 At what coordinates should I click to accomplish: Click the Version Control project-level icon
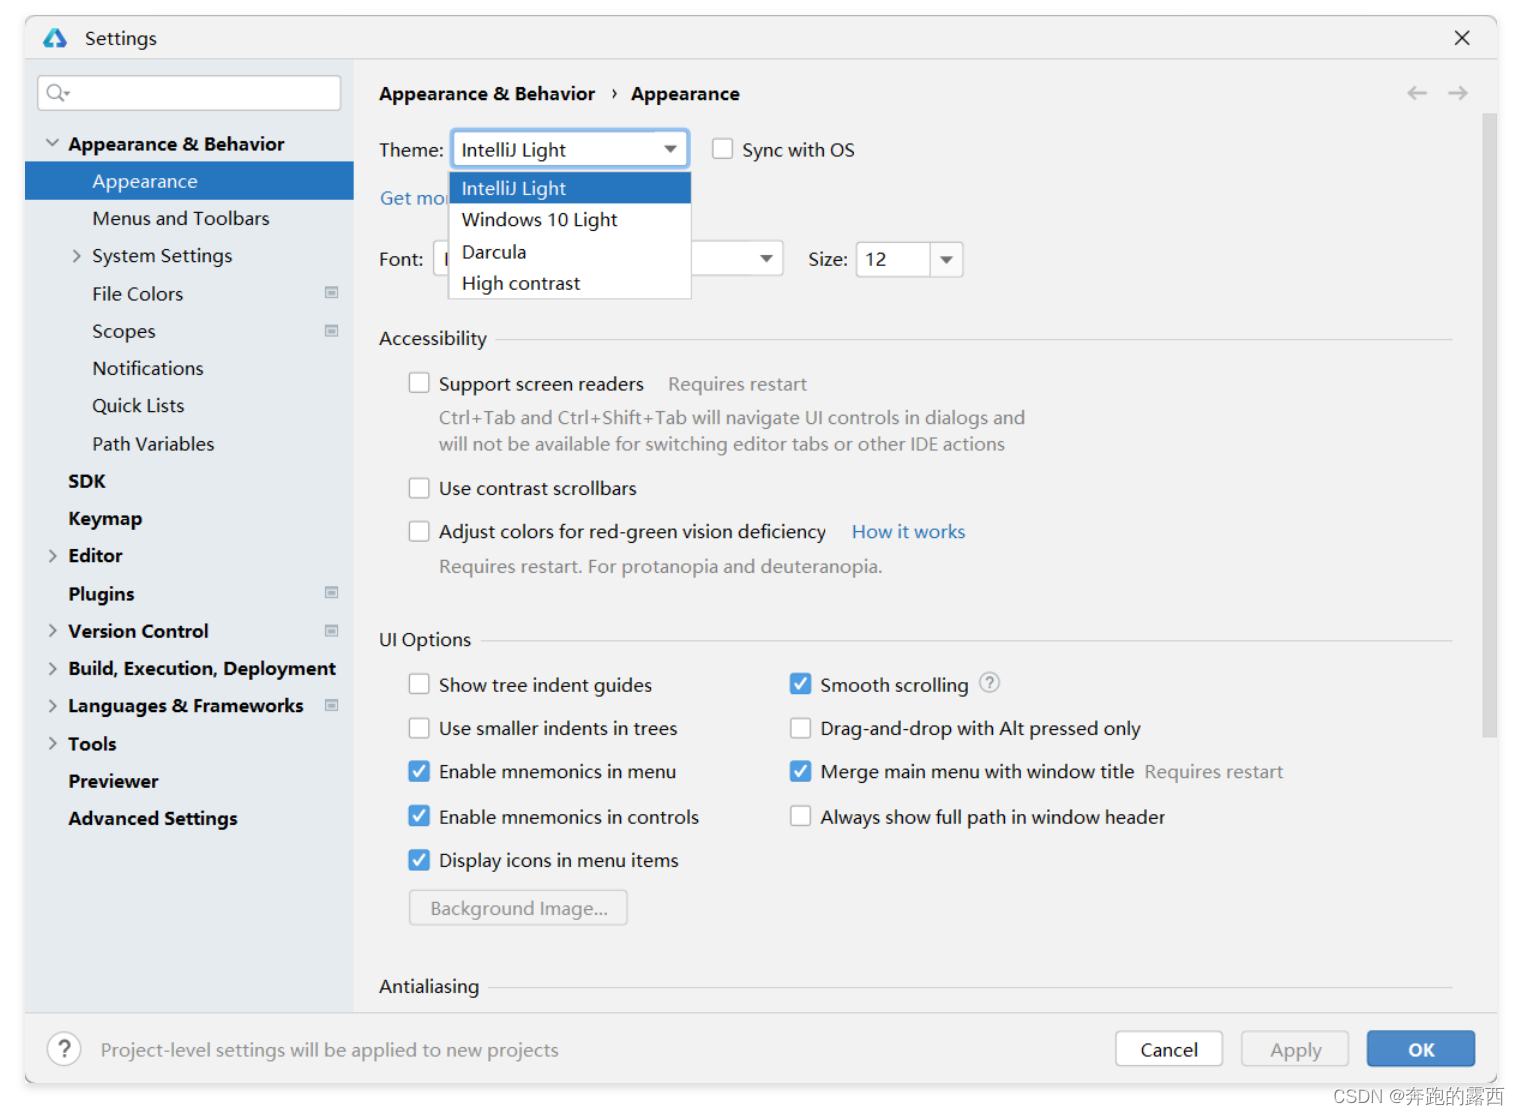[x=331, y=631]
